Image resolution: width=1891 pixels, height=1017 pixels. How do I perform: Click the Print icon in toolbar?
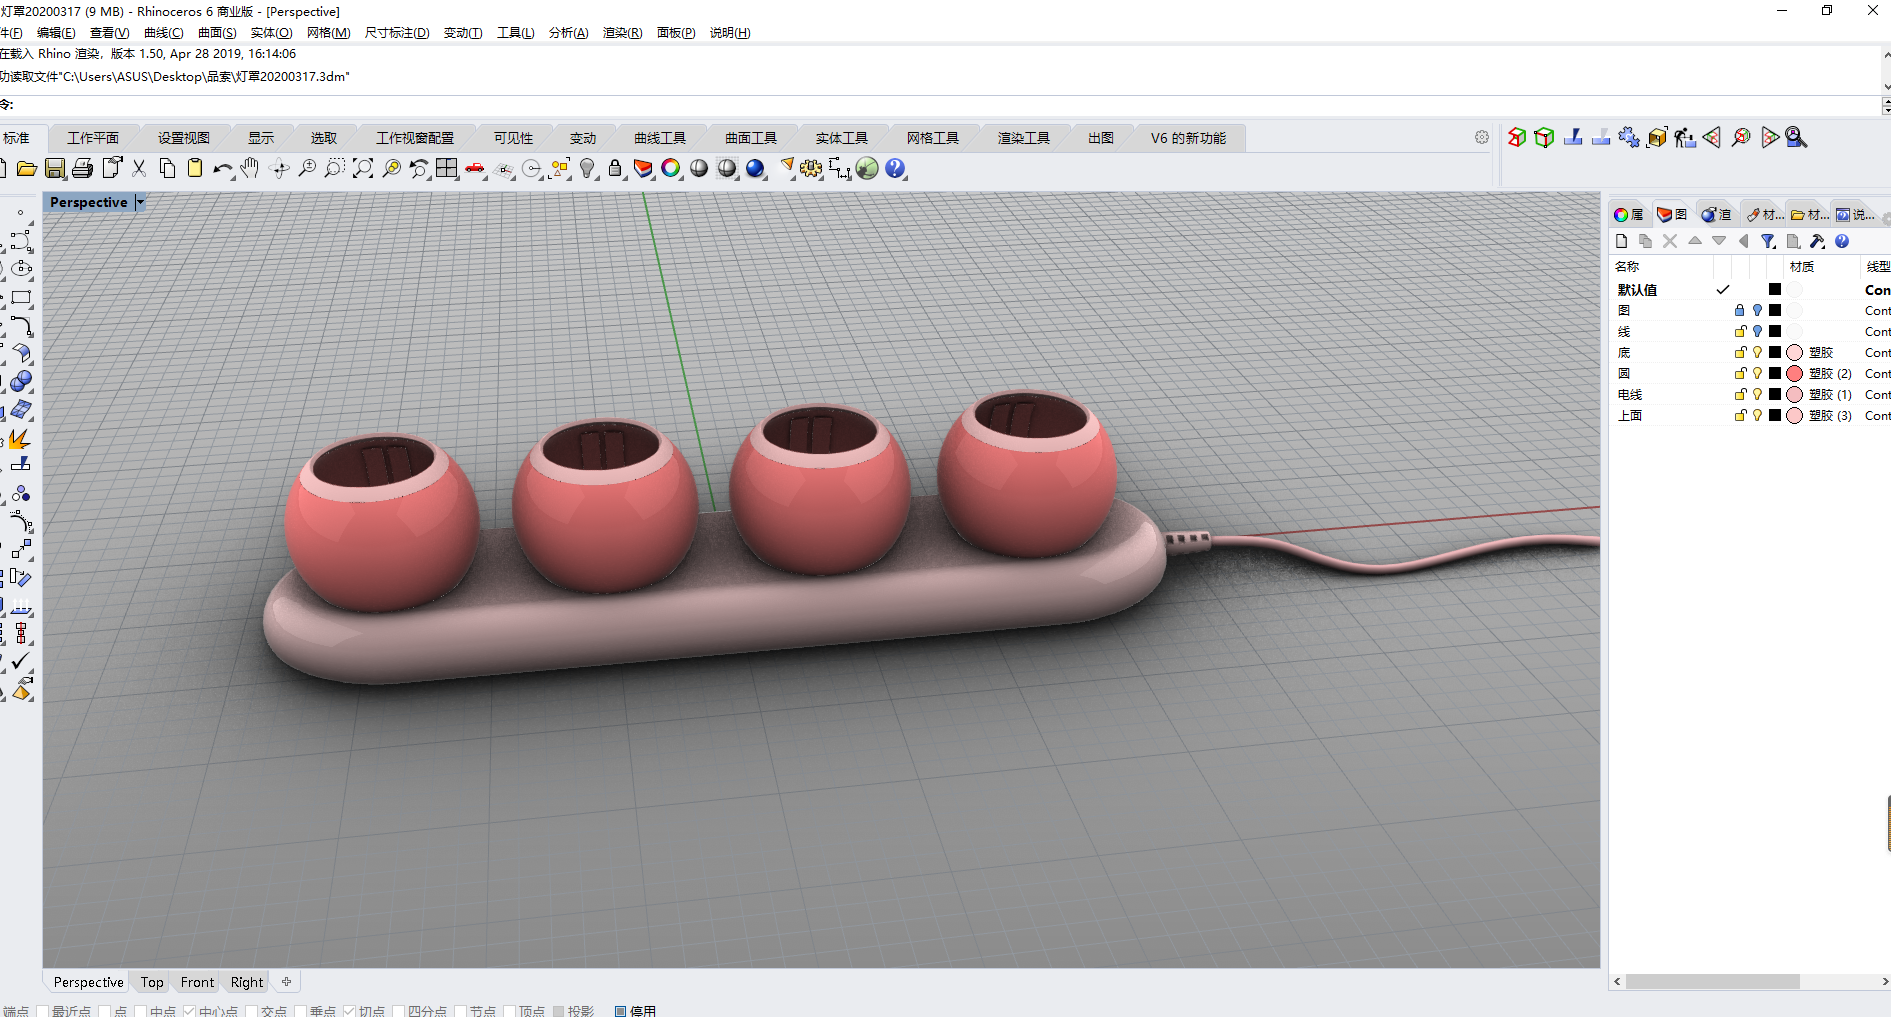click(x=83, y=169)
